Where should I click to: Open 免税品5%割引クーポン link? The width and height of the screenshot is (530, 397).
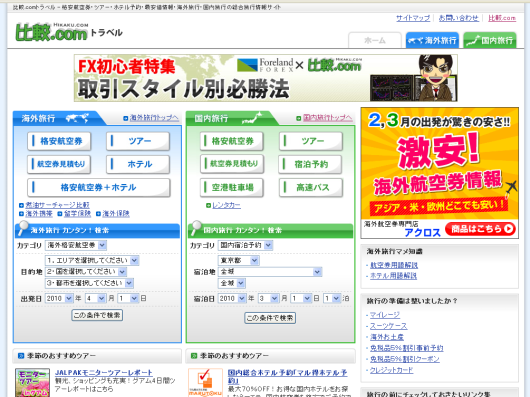click(405, 359)
